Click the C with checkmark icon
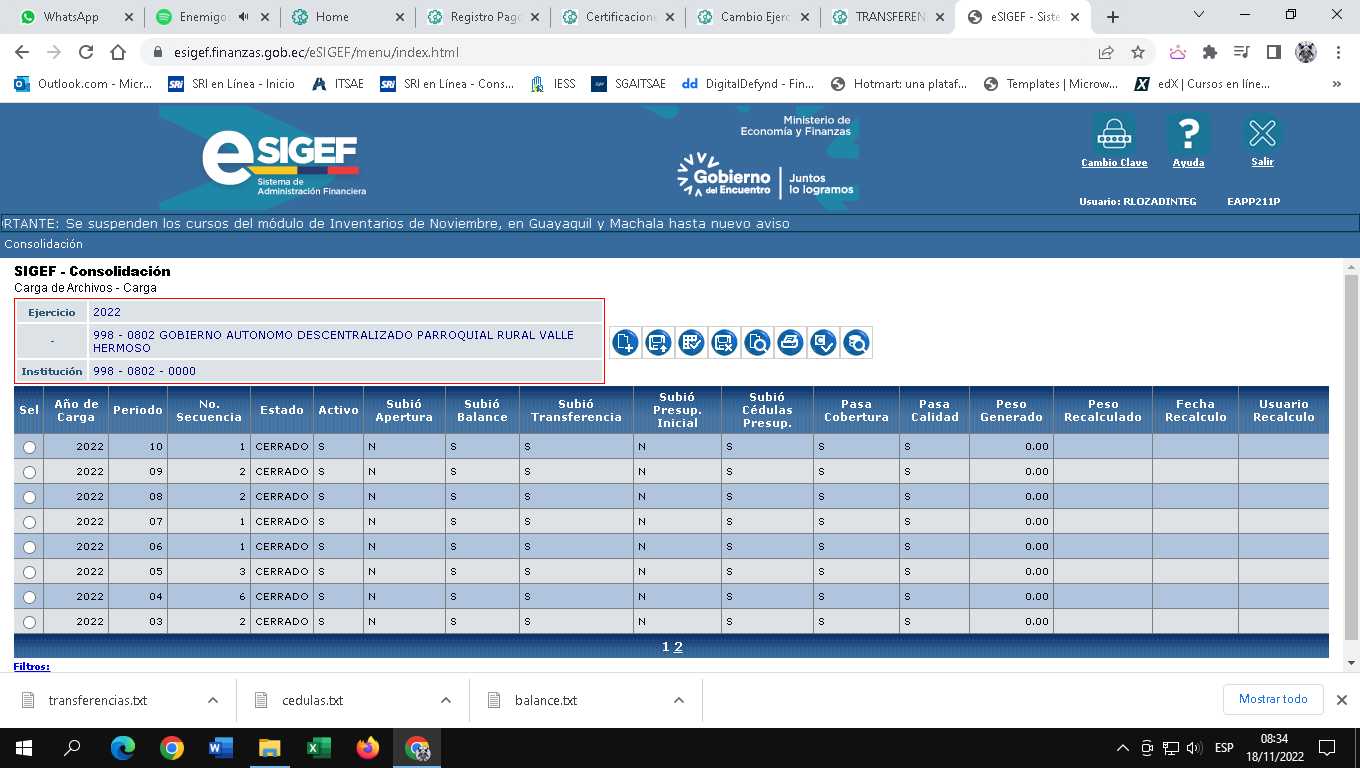Viewport: 1360px width, 768px height. point(823,343)
